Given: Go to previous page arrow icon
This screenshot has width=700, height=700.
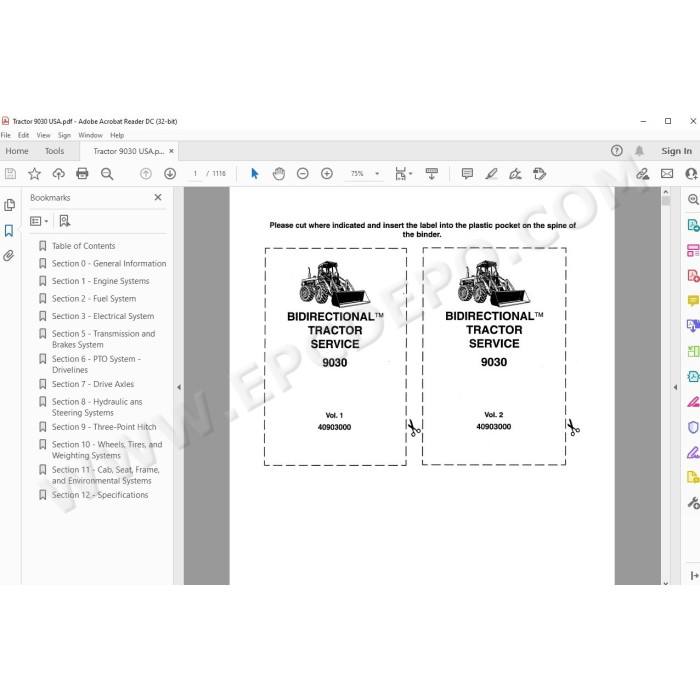Looking at the screenshot, I should pos(146,173).
